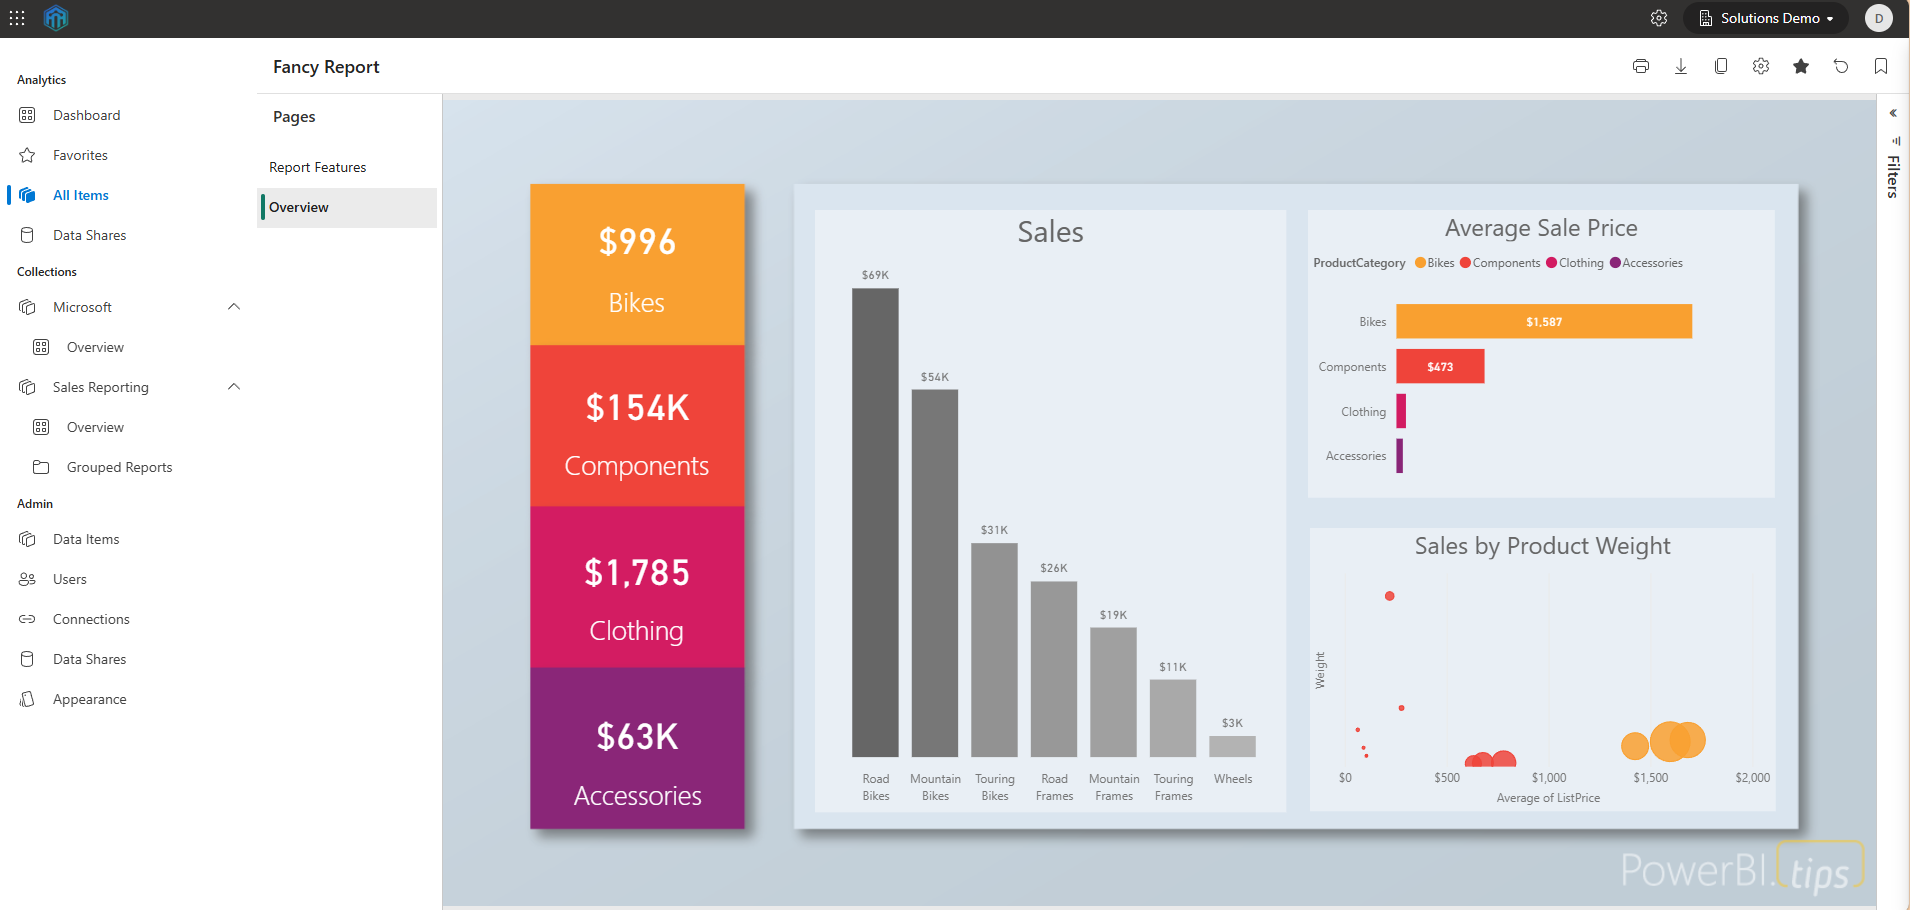
Task: Click the copy icon in report toolbar
Action: 1720,66
